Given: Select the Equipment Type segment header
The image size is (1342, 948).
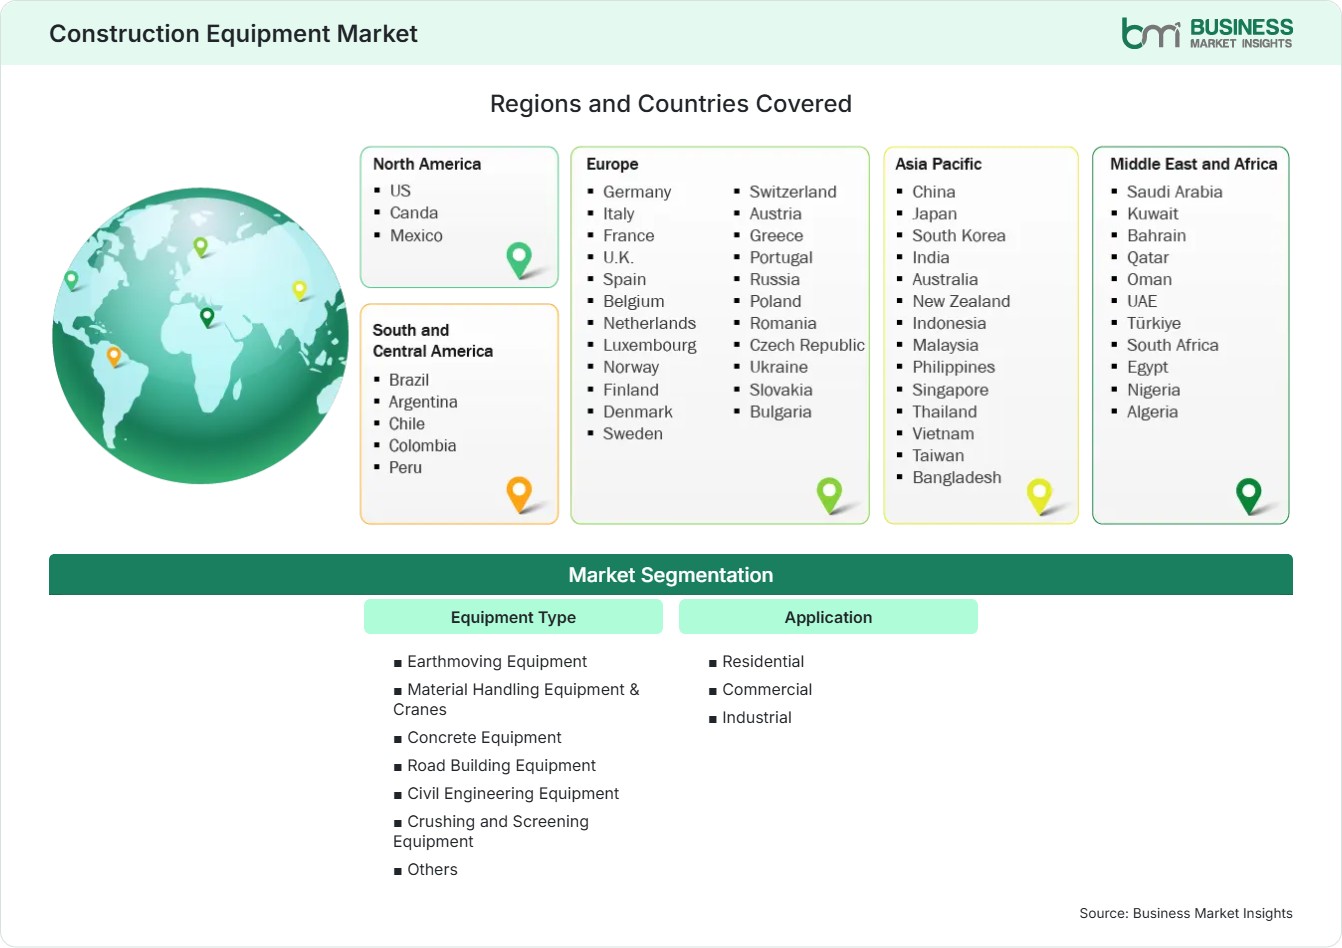Looking at the screenshot, I should click(x=513, y=617).
